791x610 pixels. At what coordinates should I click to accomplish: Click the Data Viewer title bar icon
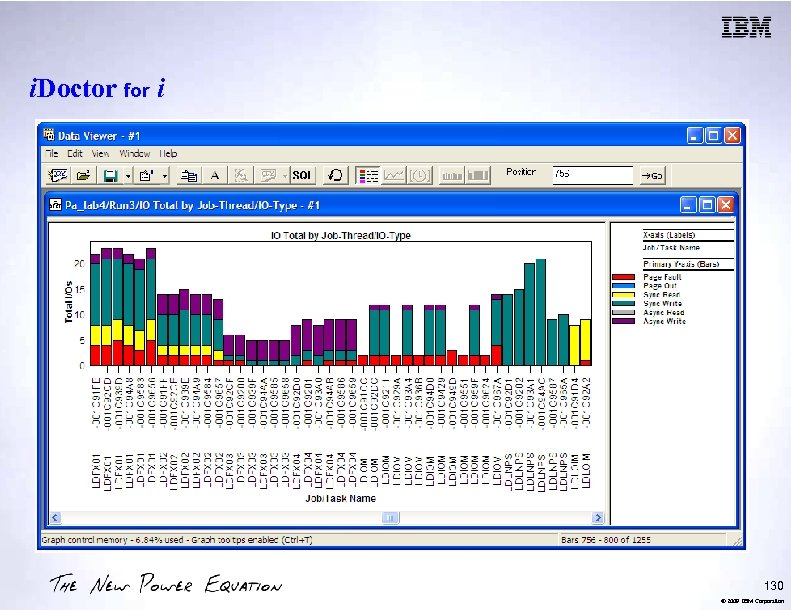coord(49,135)
